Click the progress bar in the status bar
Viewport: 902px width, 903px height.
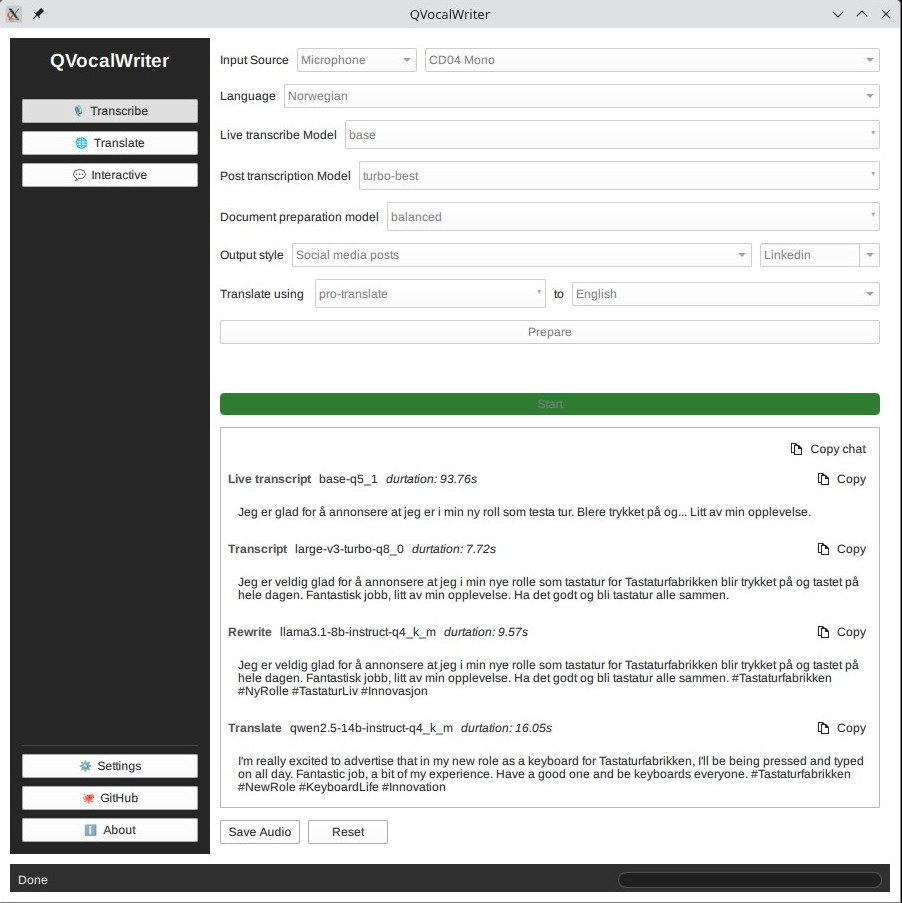748,880
